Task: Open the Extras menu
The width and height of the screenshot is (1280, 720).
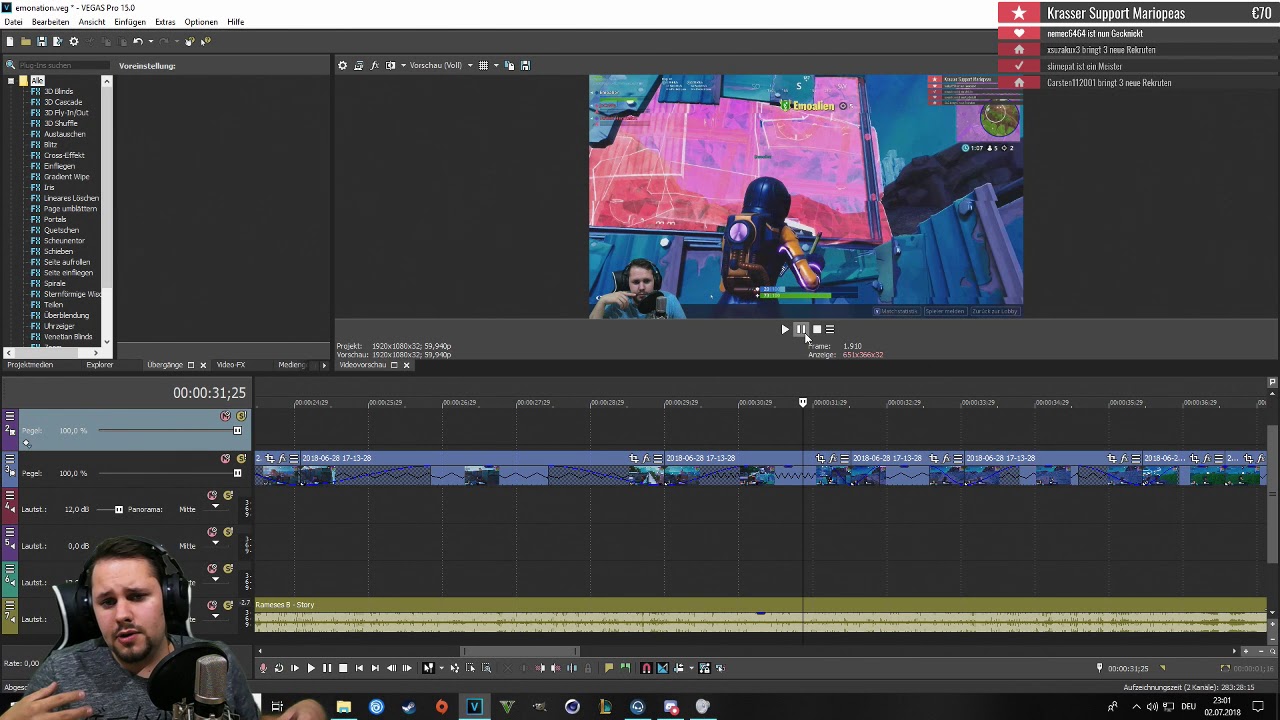Action: click(165, 22)
